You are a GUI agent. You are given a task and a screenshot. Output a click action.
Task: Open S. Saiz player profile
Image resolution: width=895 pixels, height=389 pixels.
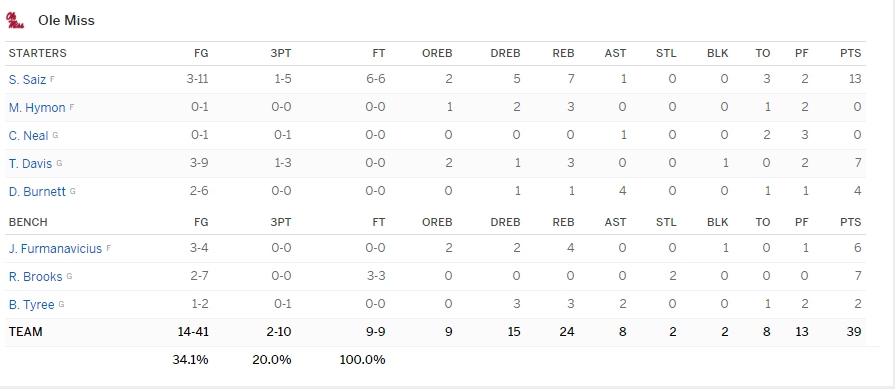[x=27, y=80]
